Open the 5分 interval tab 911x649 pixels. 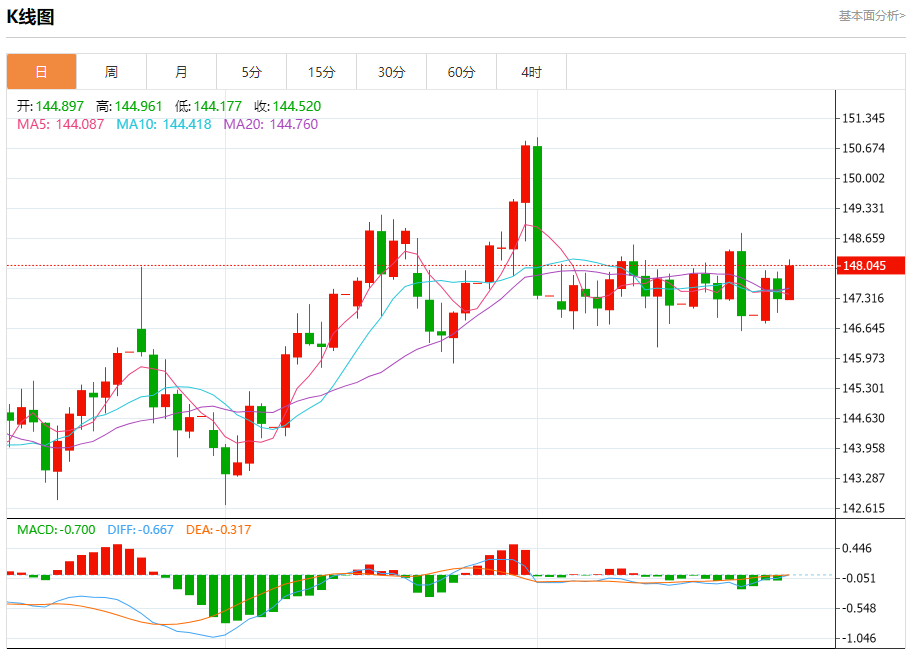point(252,72)
